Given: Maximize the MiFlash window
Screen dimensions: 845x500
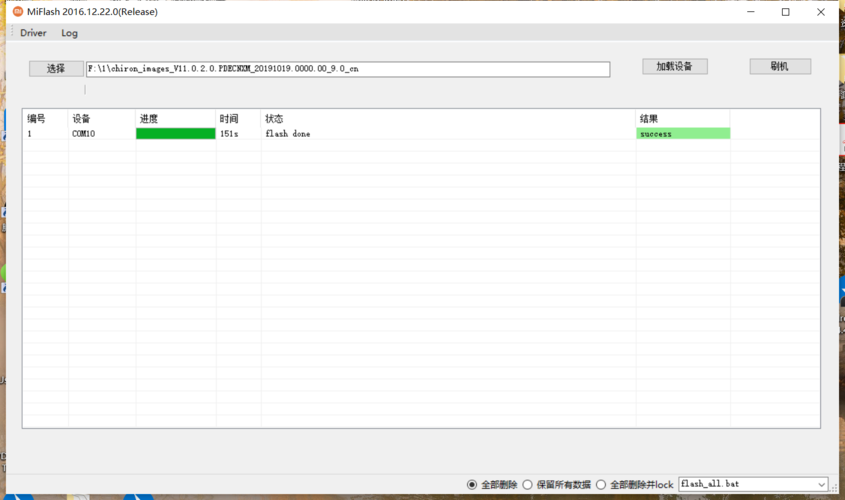Looking at the screenshot, I should click(786, 11).
